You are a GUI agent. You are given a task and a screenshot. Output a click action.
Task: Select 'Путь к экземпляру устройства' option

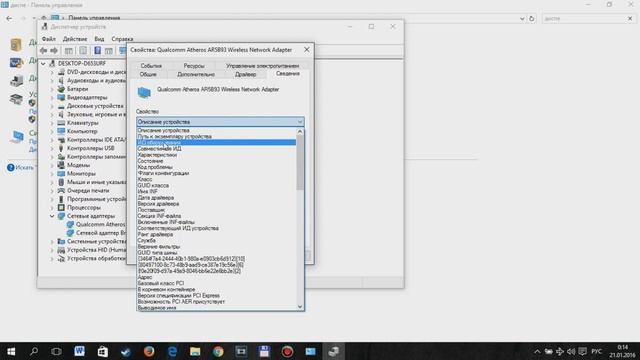[x=216, y=136]
